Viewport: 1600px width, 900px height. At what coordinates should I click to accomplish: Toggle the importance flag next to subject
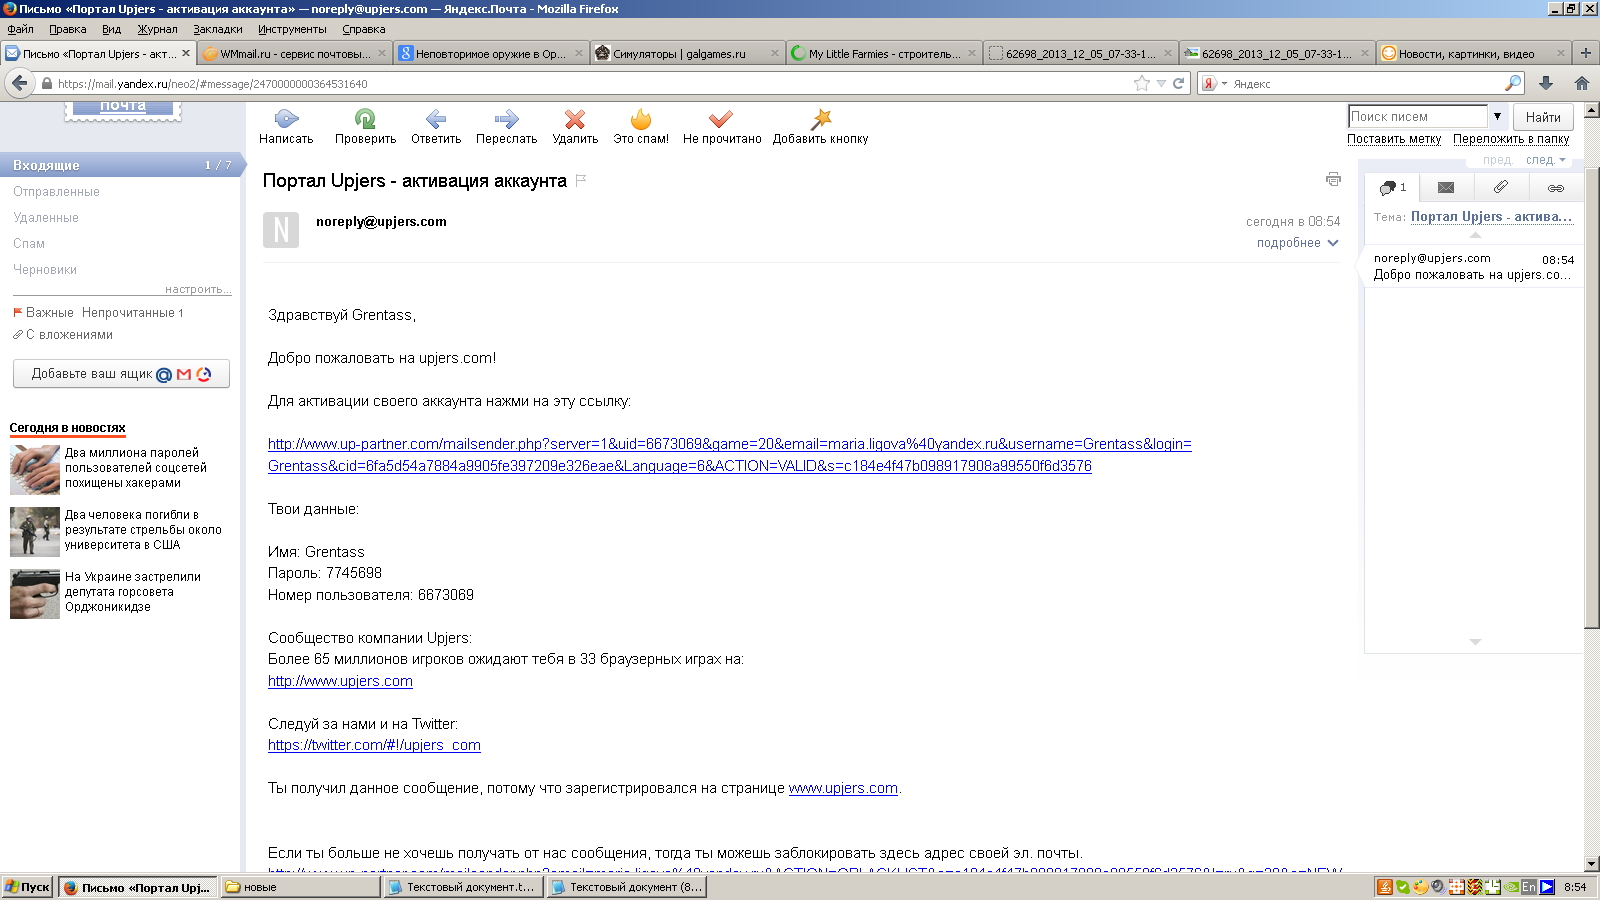pos(581,181)
